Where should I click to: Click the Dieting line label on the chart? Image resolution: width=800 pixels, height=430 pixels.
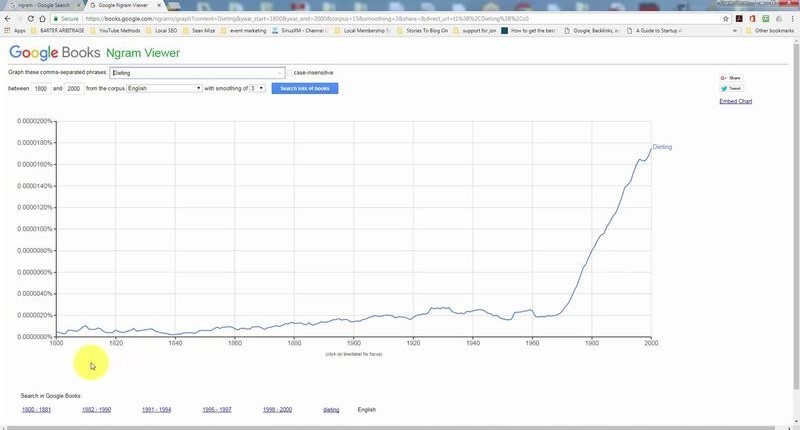tap(662, 147)
